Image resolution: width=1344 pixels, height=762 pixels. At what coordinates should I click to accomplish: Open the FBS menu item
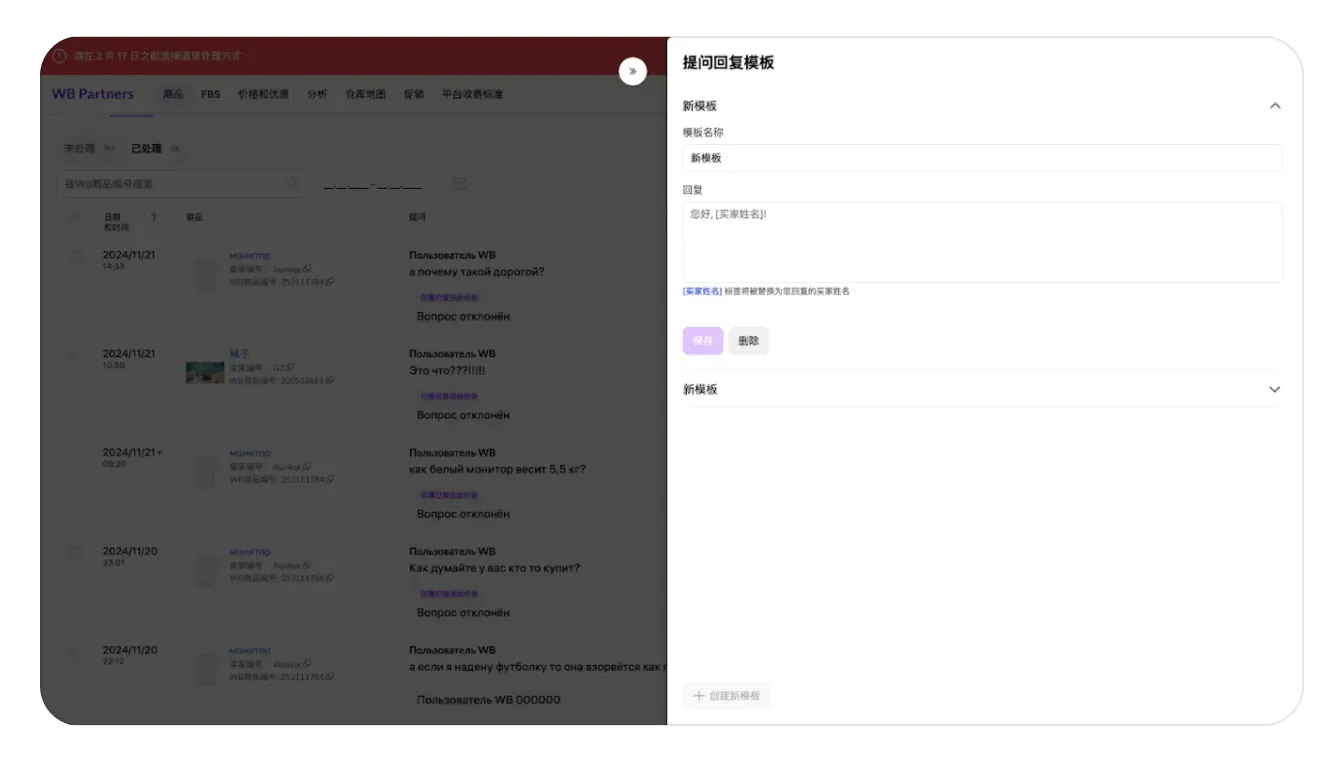tap(210, 94)
